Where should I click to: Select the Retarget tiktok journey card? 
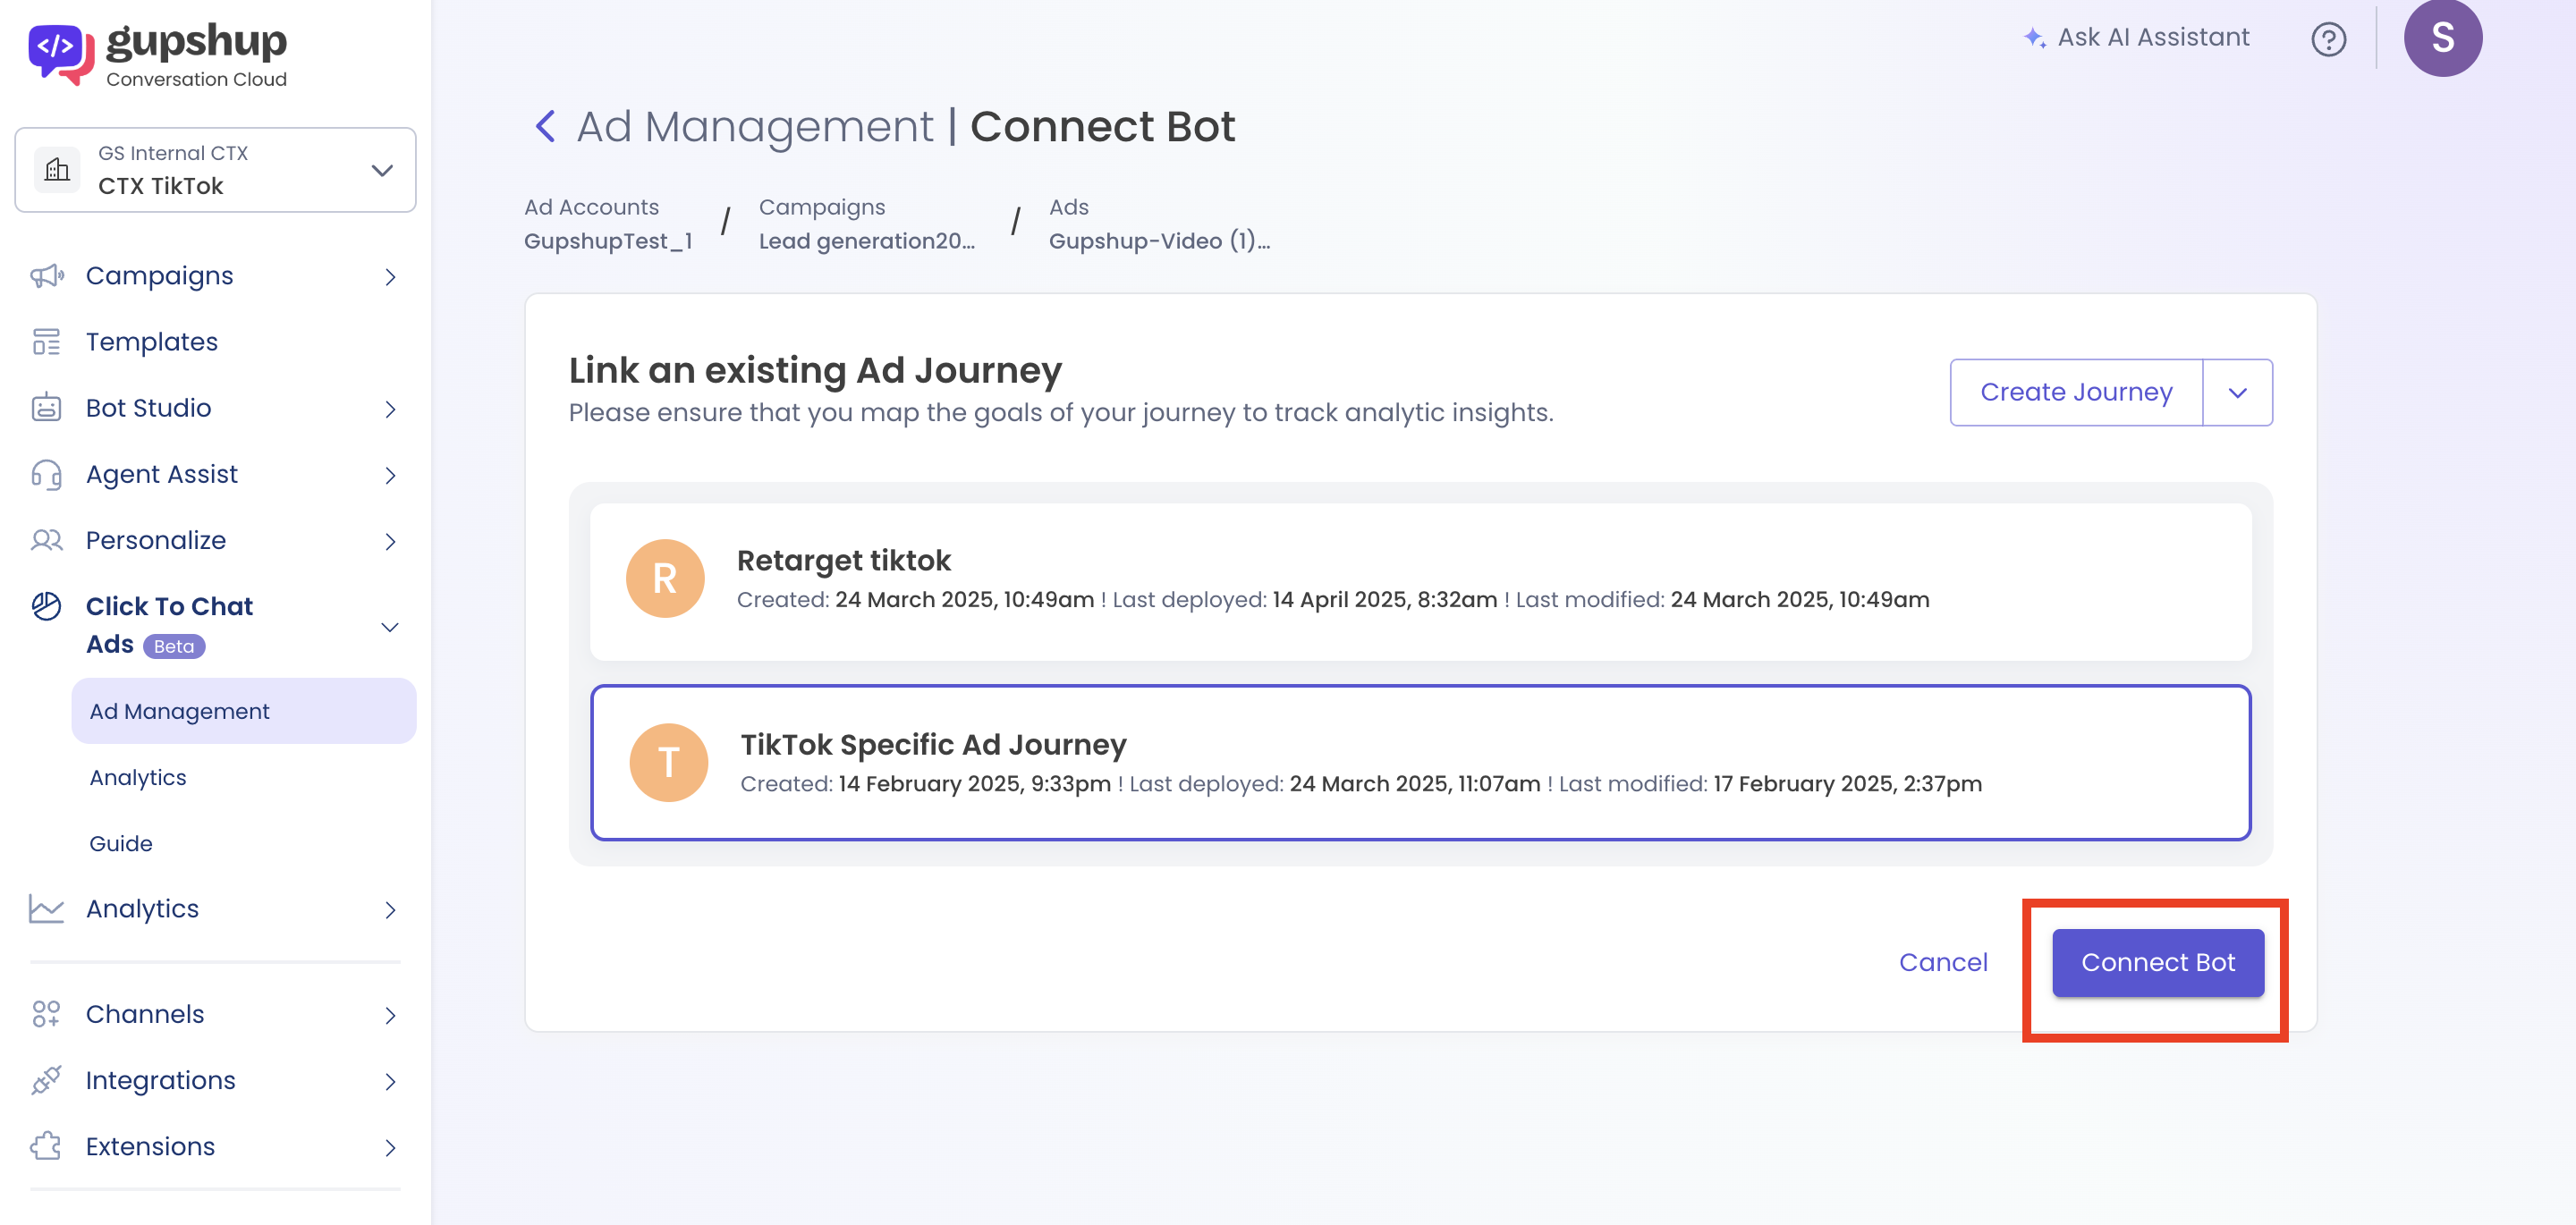tap(1420, 581)
